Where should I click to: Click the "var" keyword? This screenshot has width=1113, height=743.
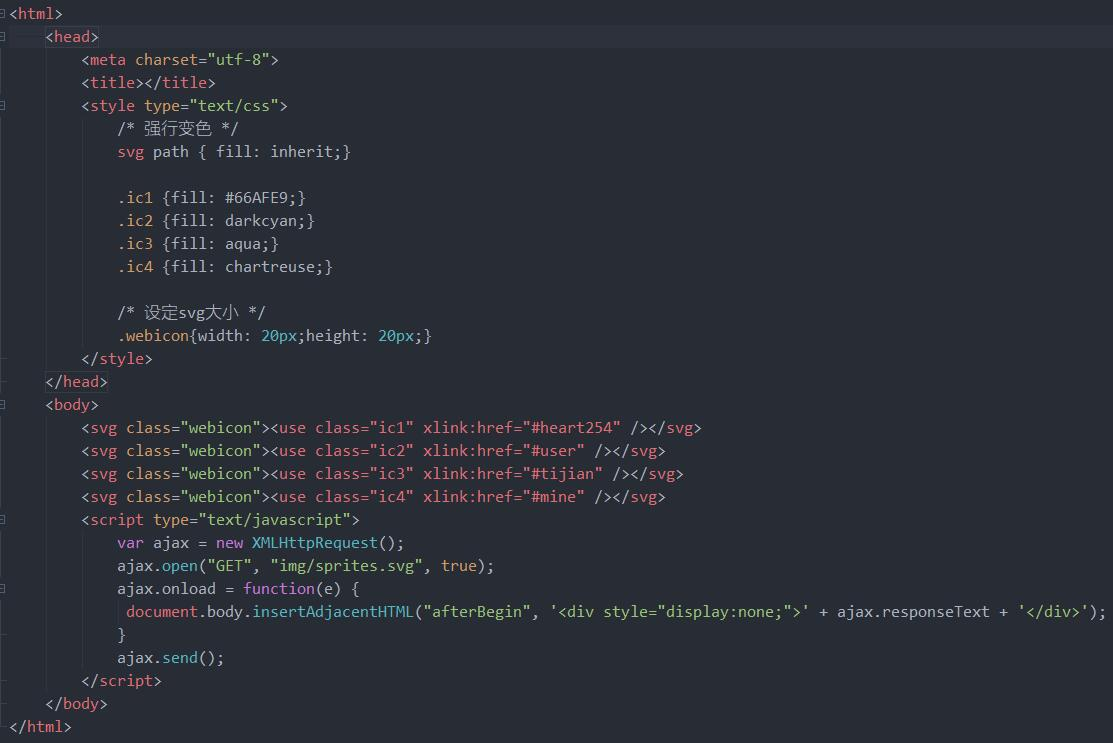[131, 543]
